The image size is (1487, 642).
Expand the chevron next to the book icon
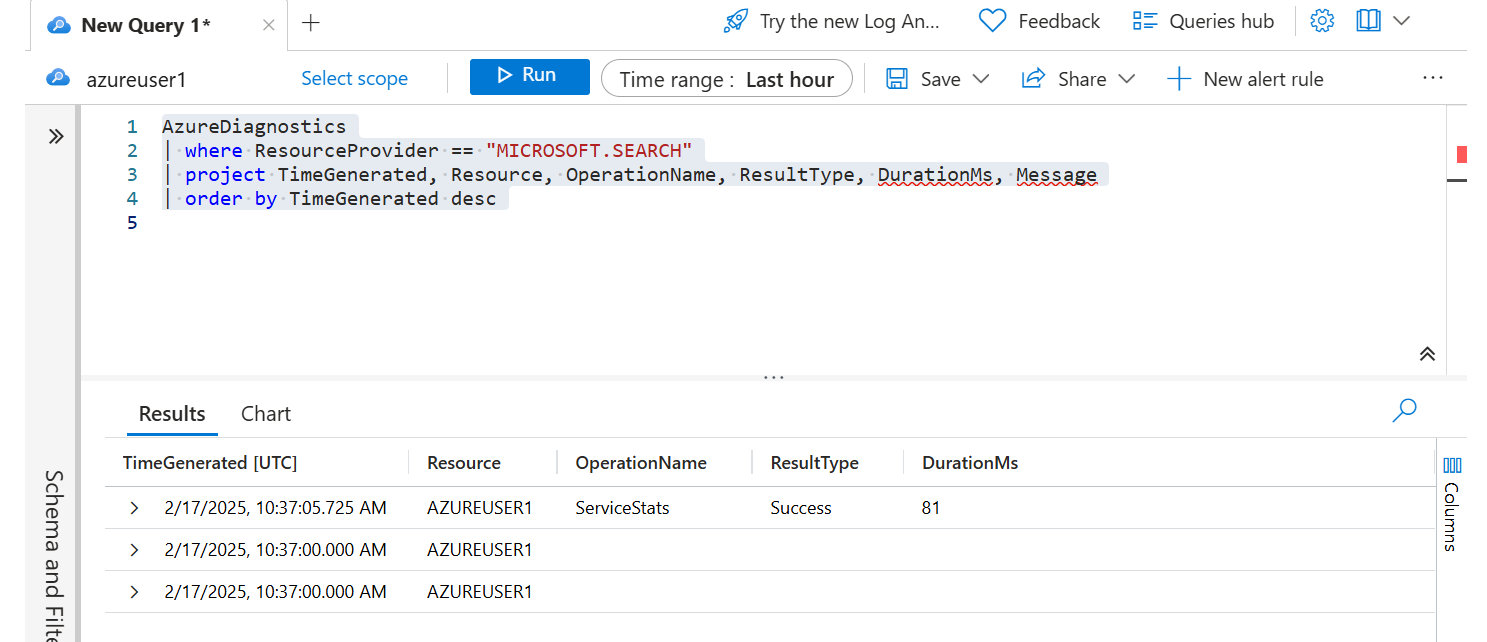(1401, 21)
